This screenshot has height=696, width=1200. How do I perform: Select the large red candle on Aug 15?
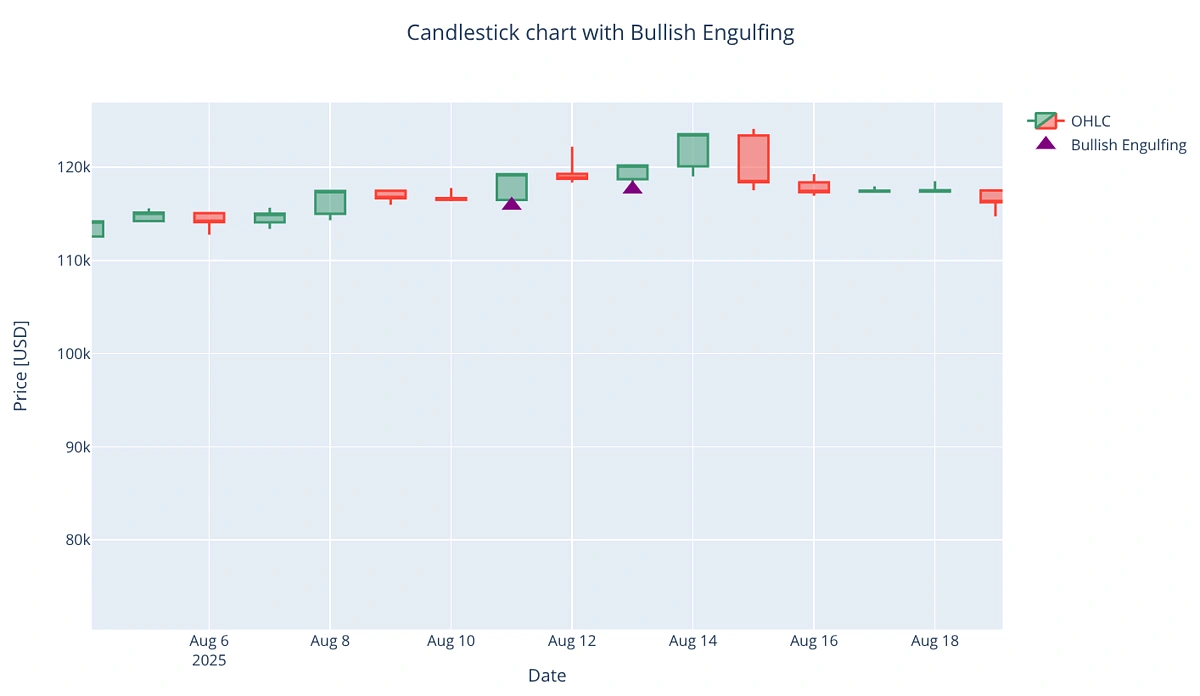(753, 158)
